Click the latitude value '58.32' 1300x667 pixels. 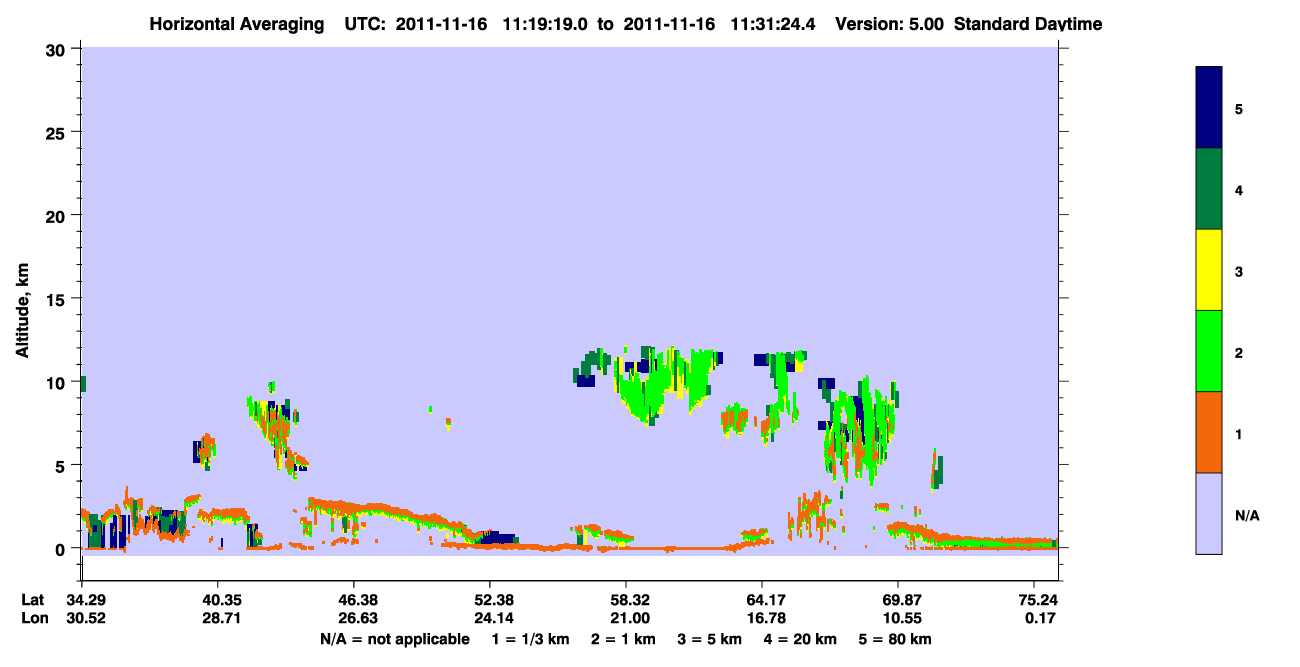(626, 600)
